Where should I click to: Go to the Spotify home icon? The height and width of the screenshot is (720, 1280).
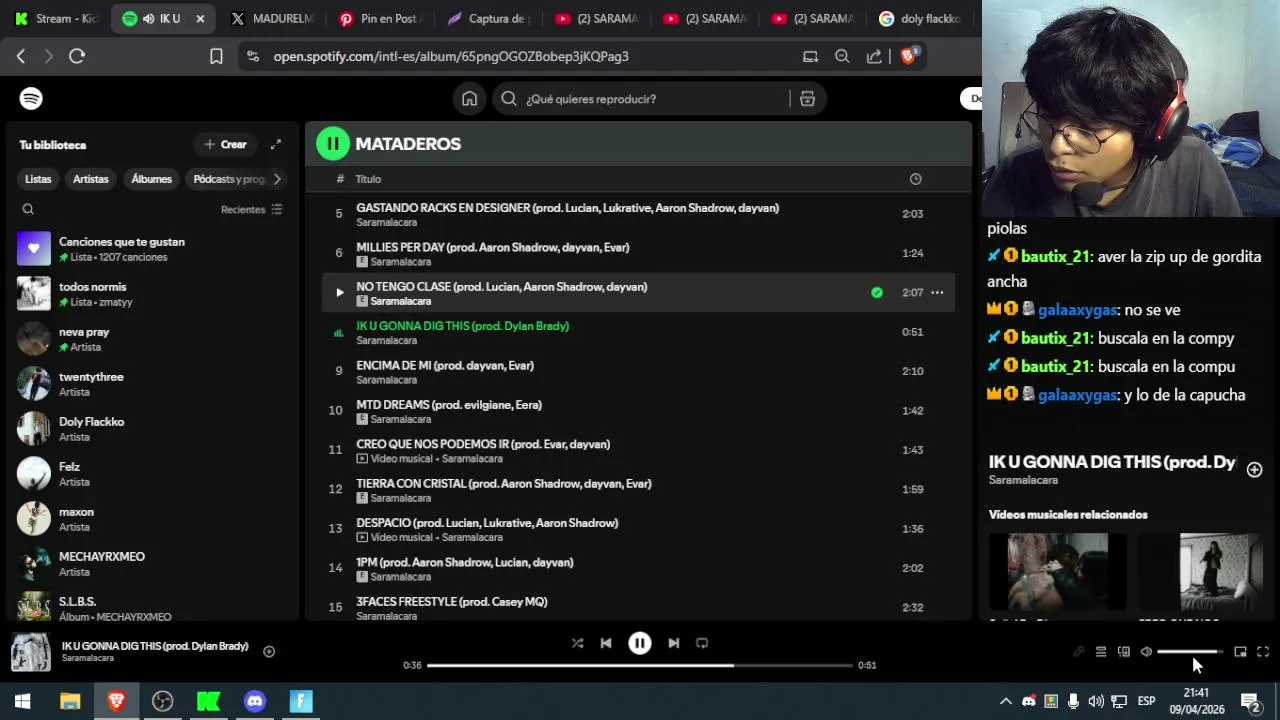[x=469, y=98]
